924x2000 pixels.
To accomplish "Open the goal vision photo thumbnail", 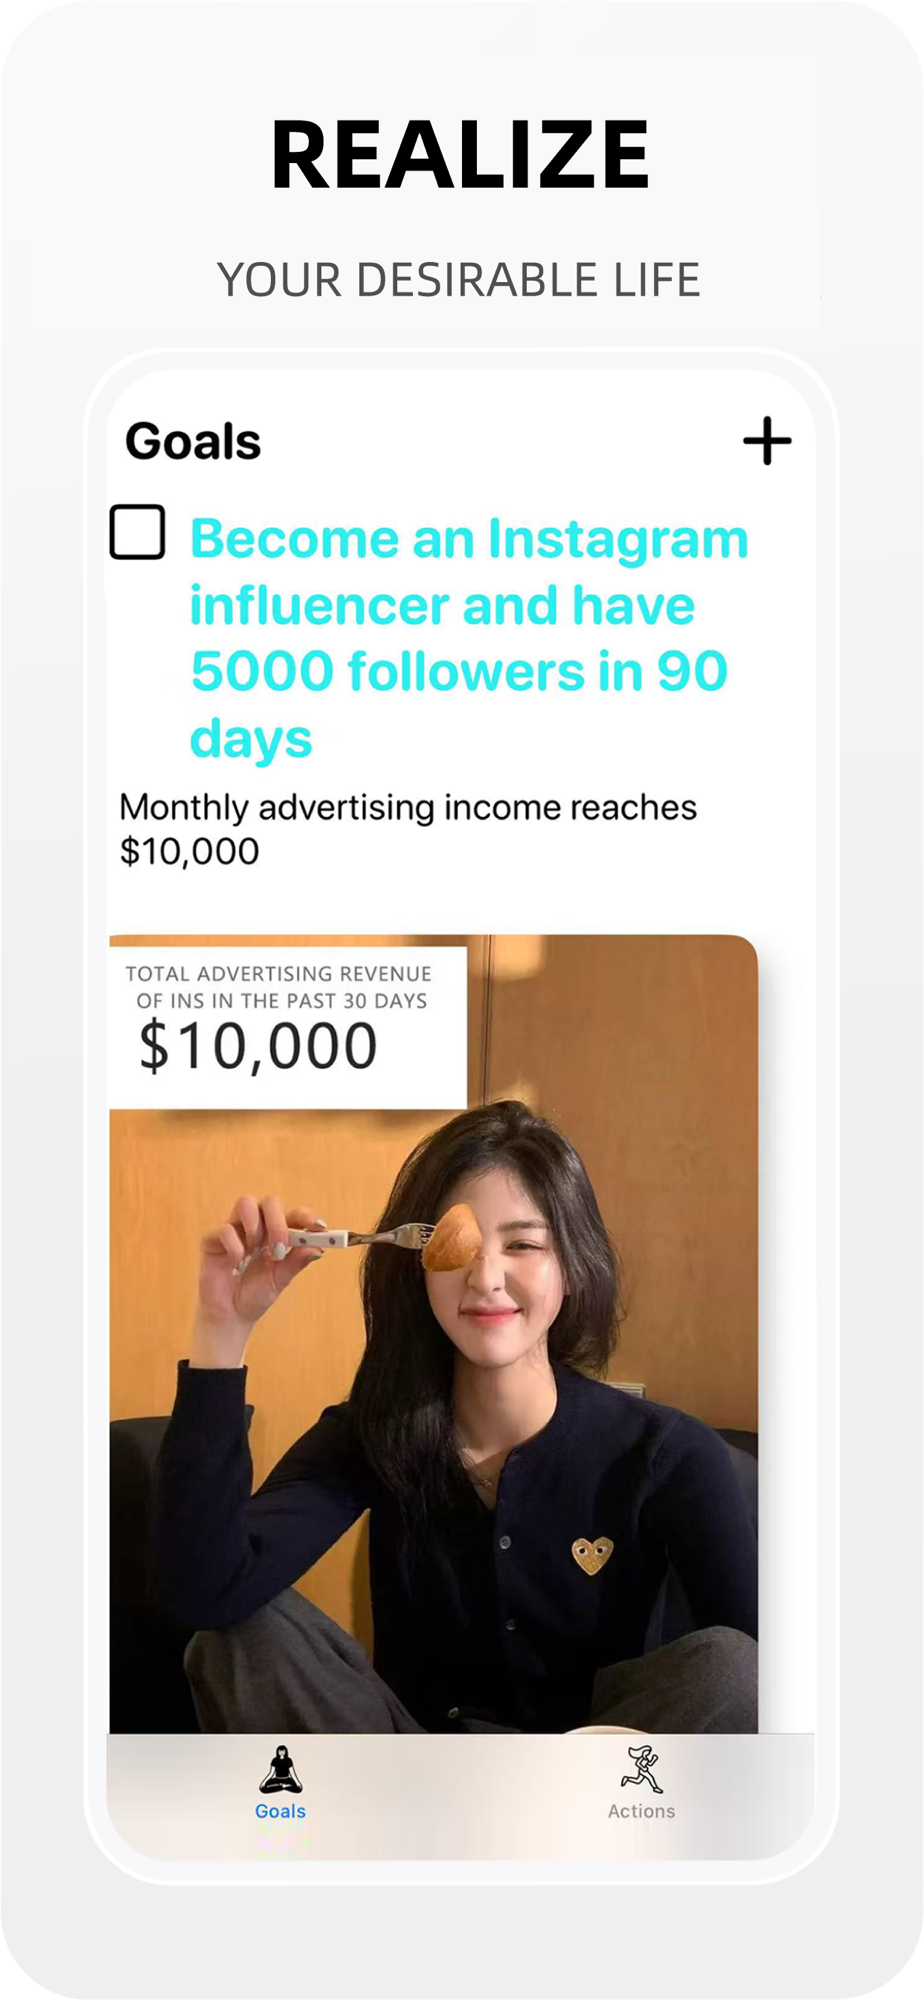I will [x=434, y=1334].
